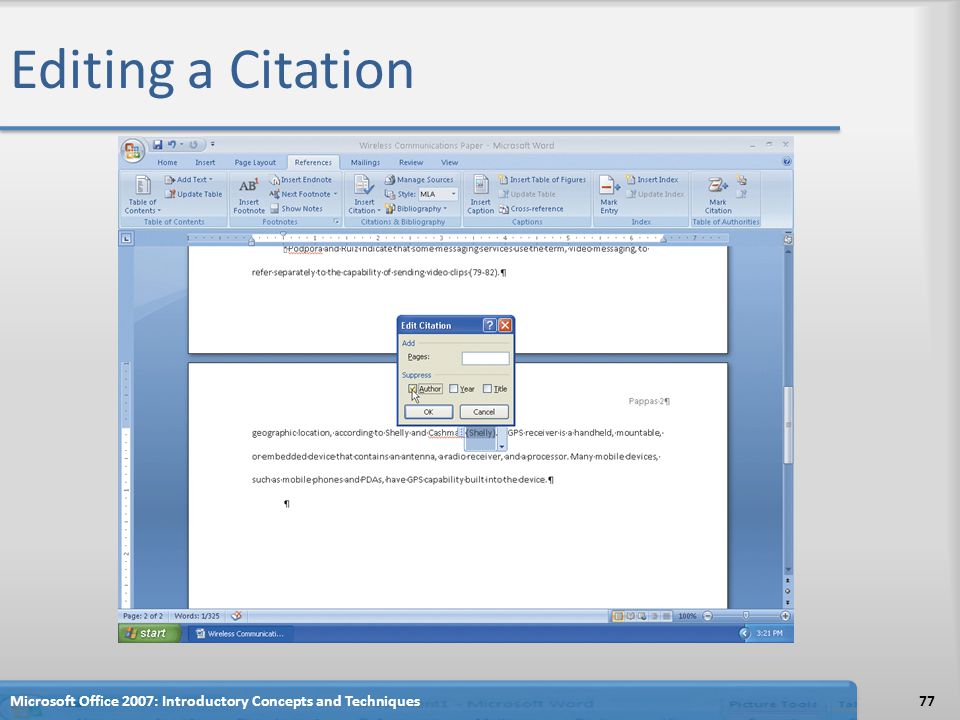Click Show Notes
960x720 pixels.
(296, 209)
